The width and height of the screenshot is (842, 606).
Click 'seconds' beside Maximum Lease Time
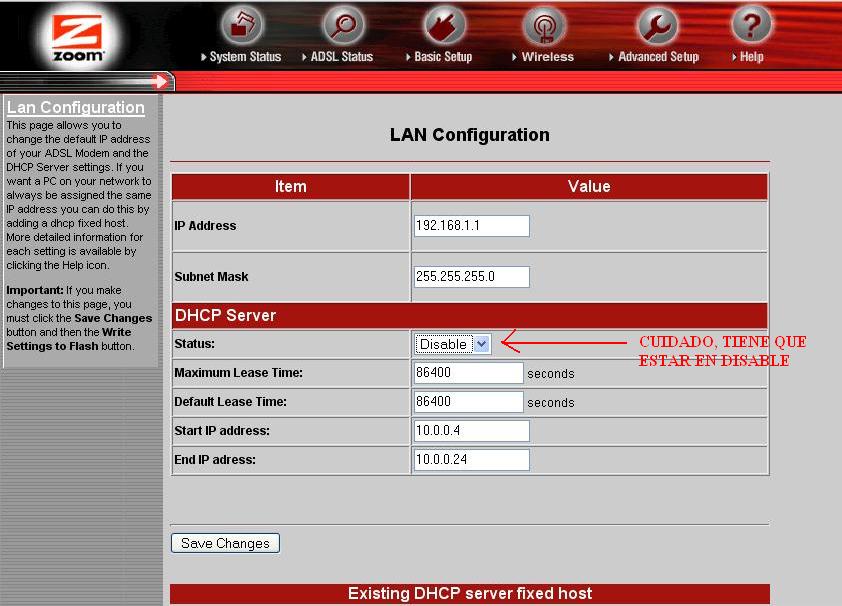(551, 374)
